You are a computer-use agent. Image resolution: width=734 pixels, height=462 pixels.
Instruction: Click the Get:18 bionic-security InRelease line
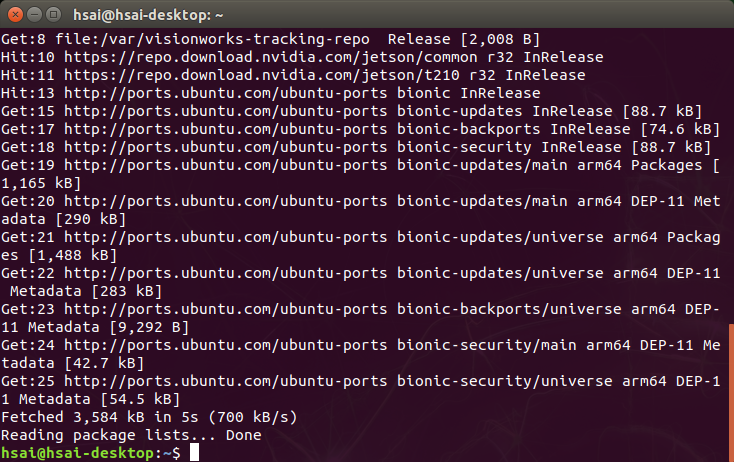click(356, 147)
